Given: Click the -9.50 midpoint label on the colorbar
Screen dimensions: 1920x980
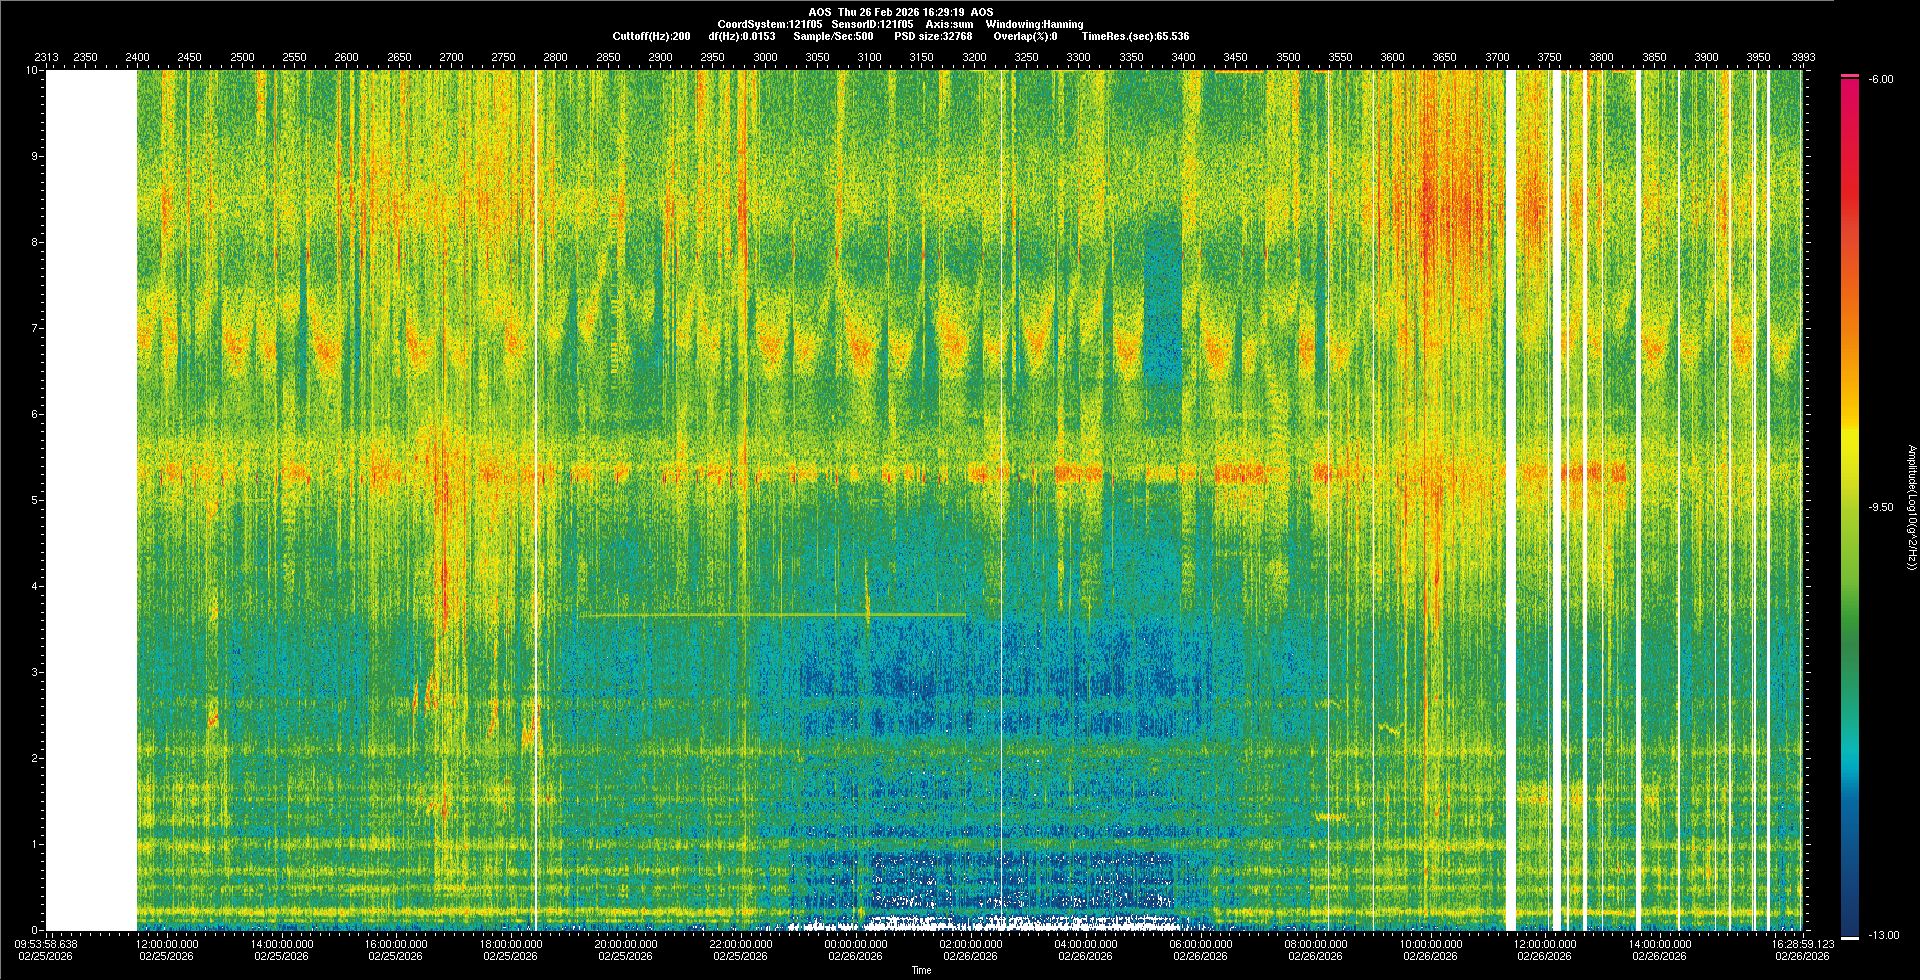Looking at the screenshot, I should pyautogui.click(x=1880, y=507).
